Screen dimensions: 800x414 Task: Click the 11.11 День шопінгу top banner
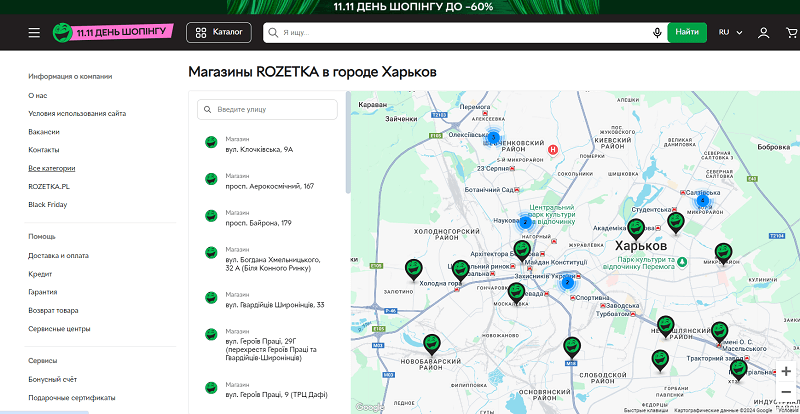tap(413, 7)
